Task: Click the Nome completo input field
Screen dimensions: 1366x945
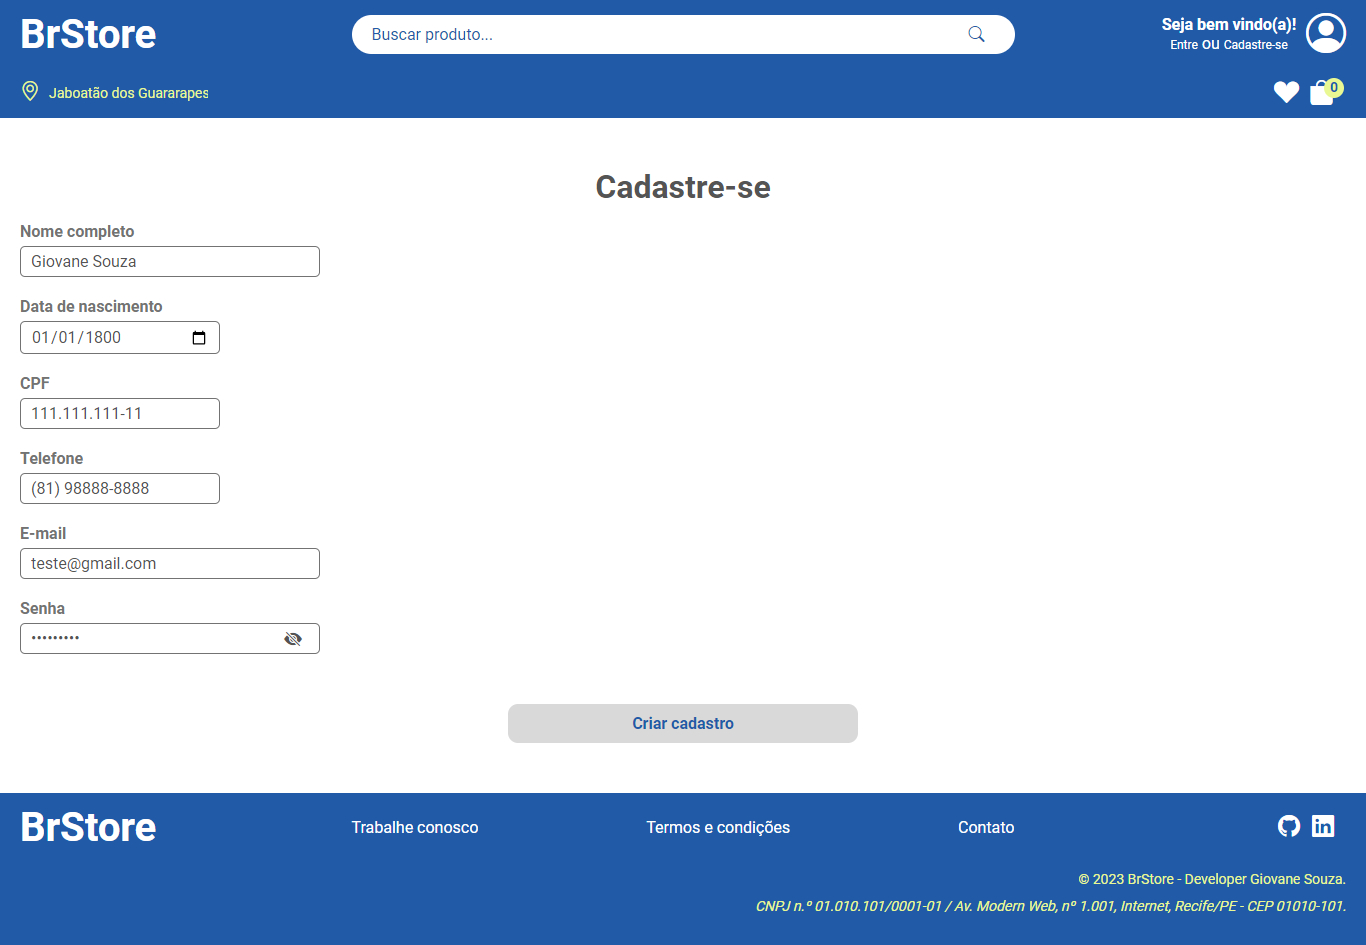Action: tap(170, 261)
